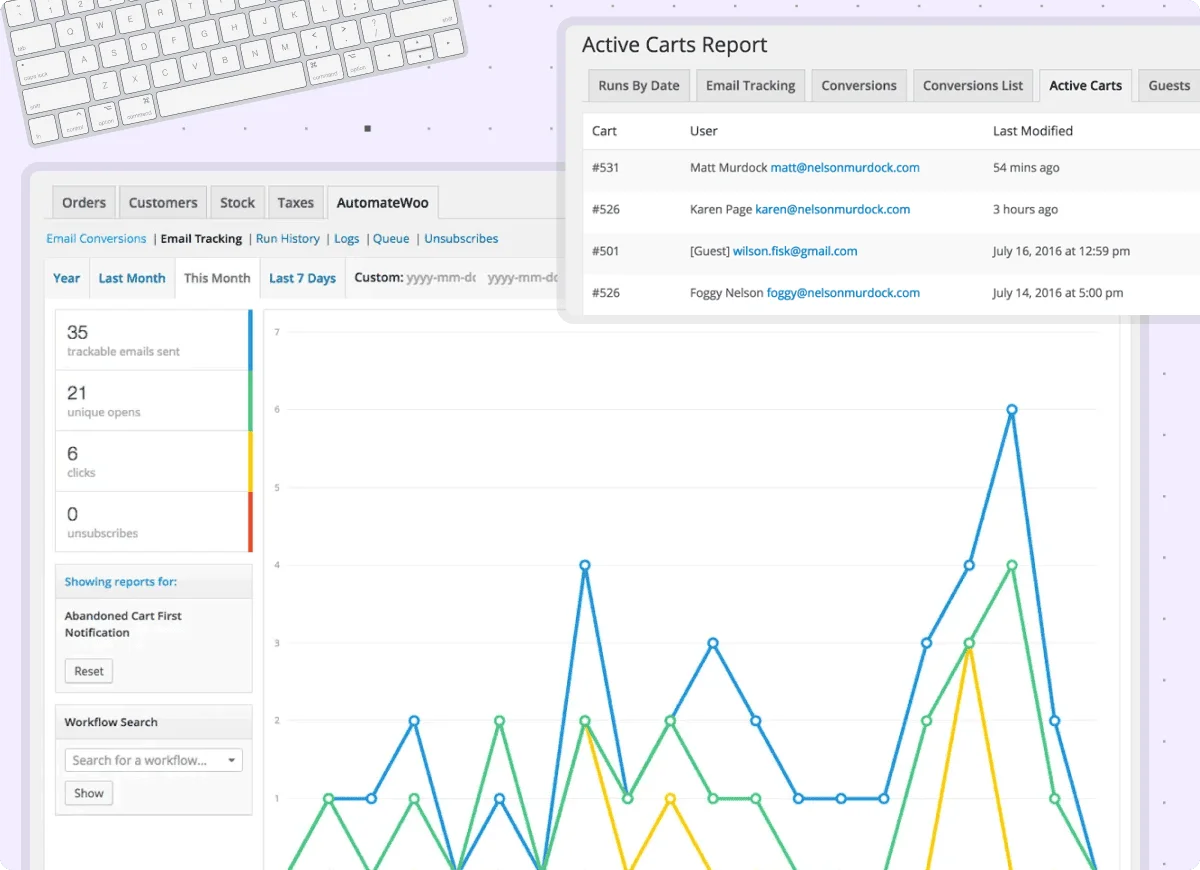Select the Last Month range
Viewport: 1200px width, 870px height.
tap(132, 278)
